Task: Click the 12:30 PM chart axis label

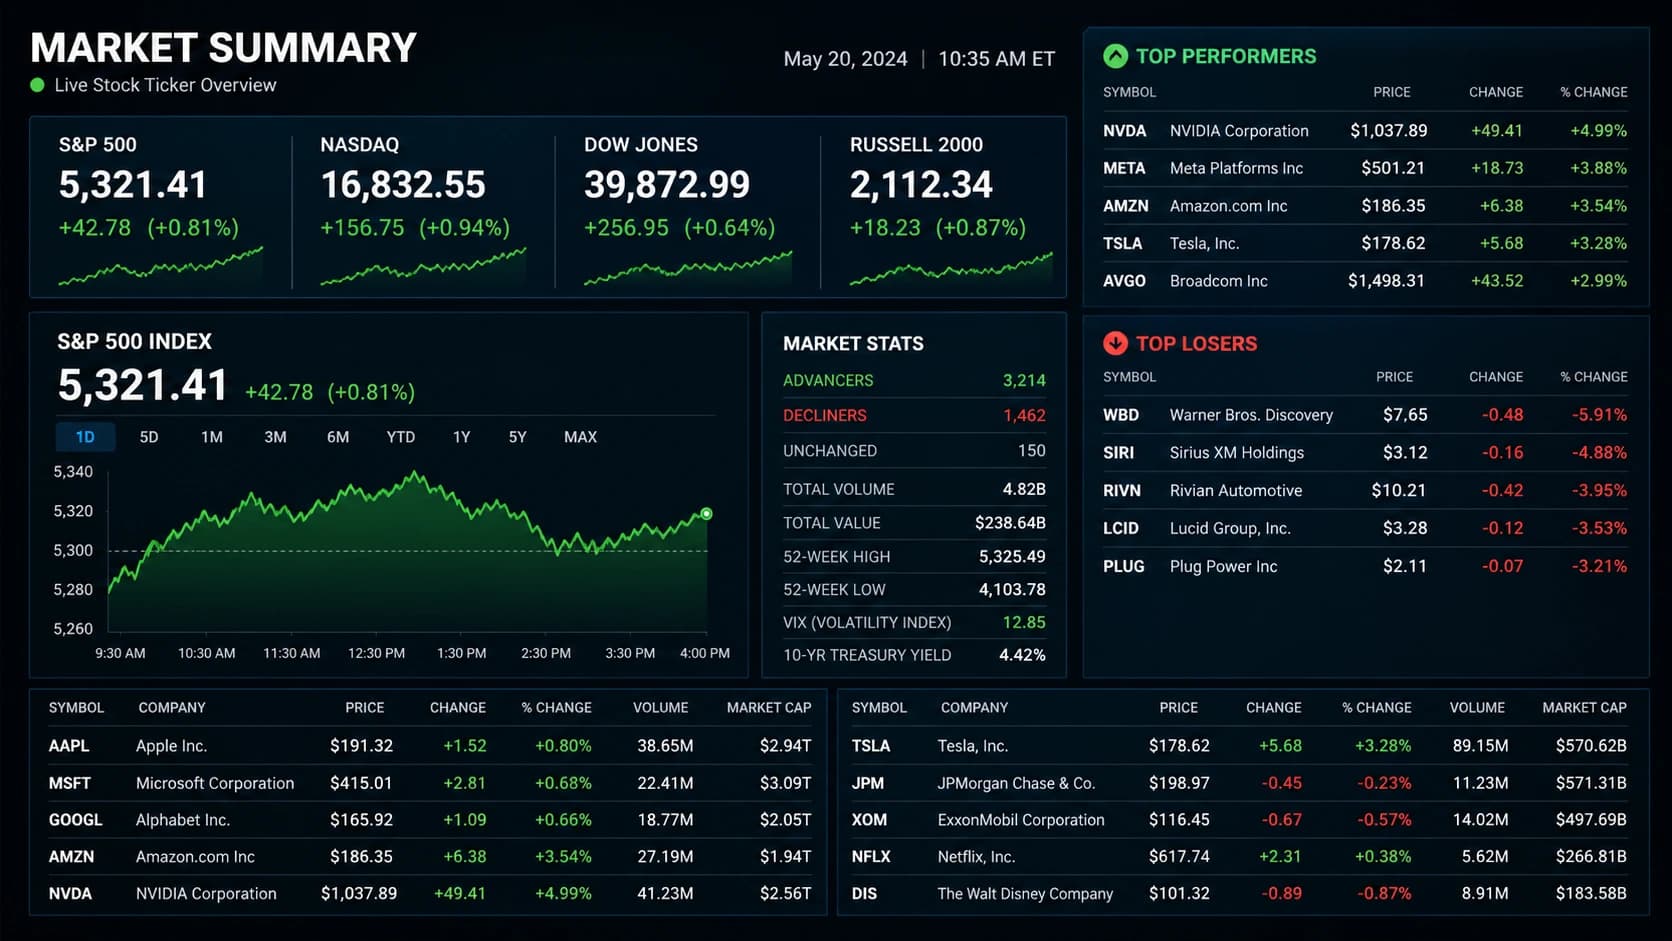Action: 376,653
